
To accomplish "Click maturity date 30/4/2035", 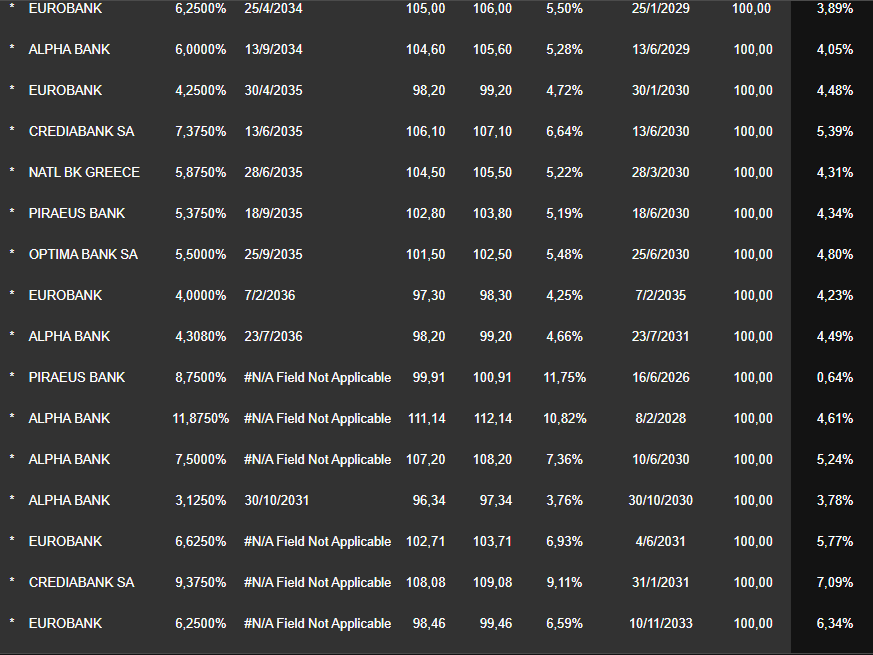I will coord(273,90).
